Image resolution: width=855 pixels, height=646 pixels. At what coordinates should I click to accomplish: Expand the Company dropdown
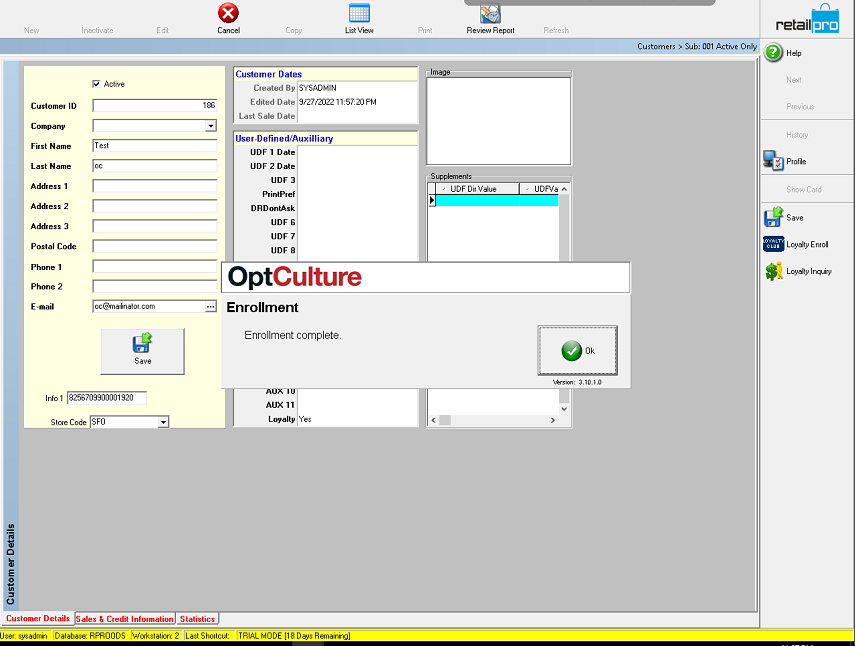click(x=210, y=126)
